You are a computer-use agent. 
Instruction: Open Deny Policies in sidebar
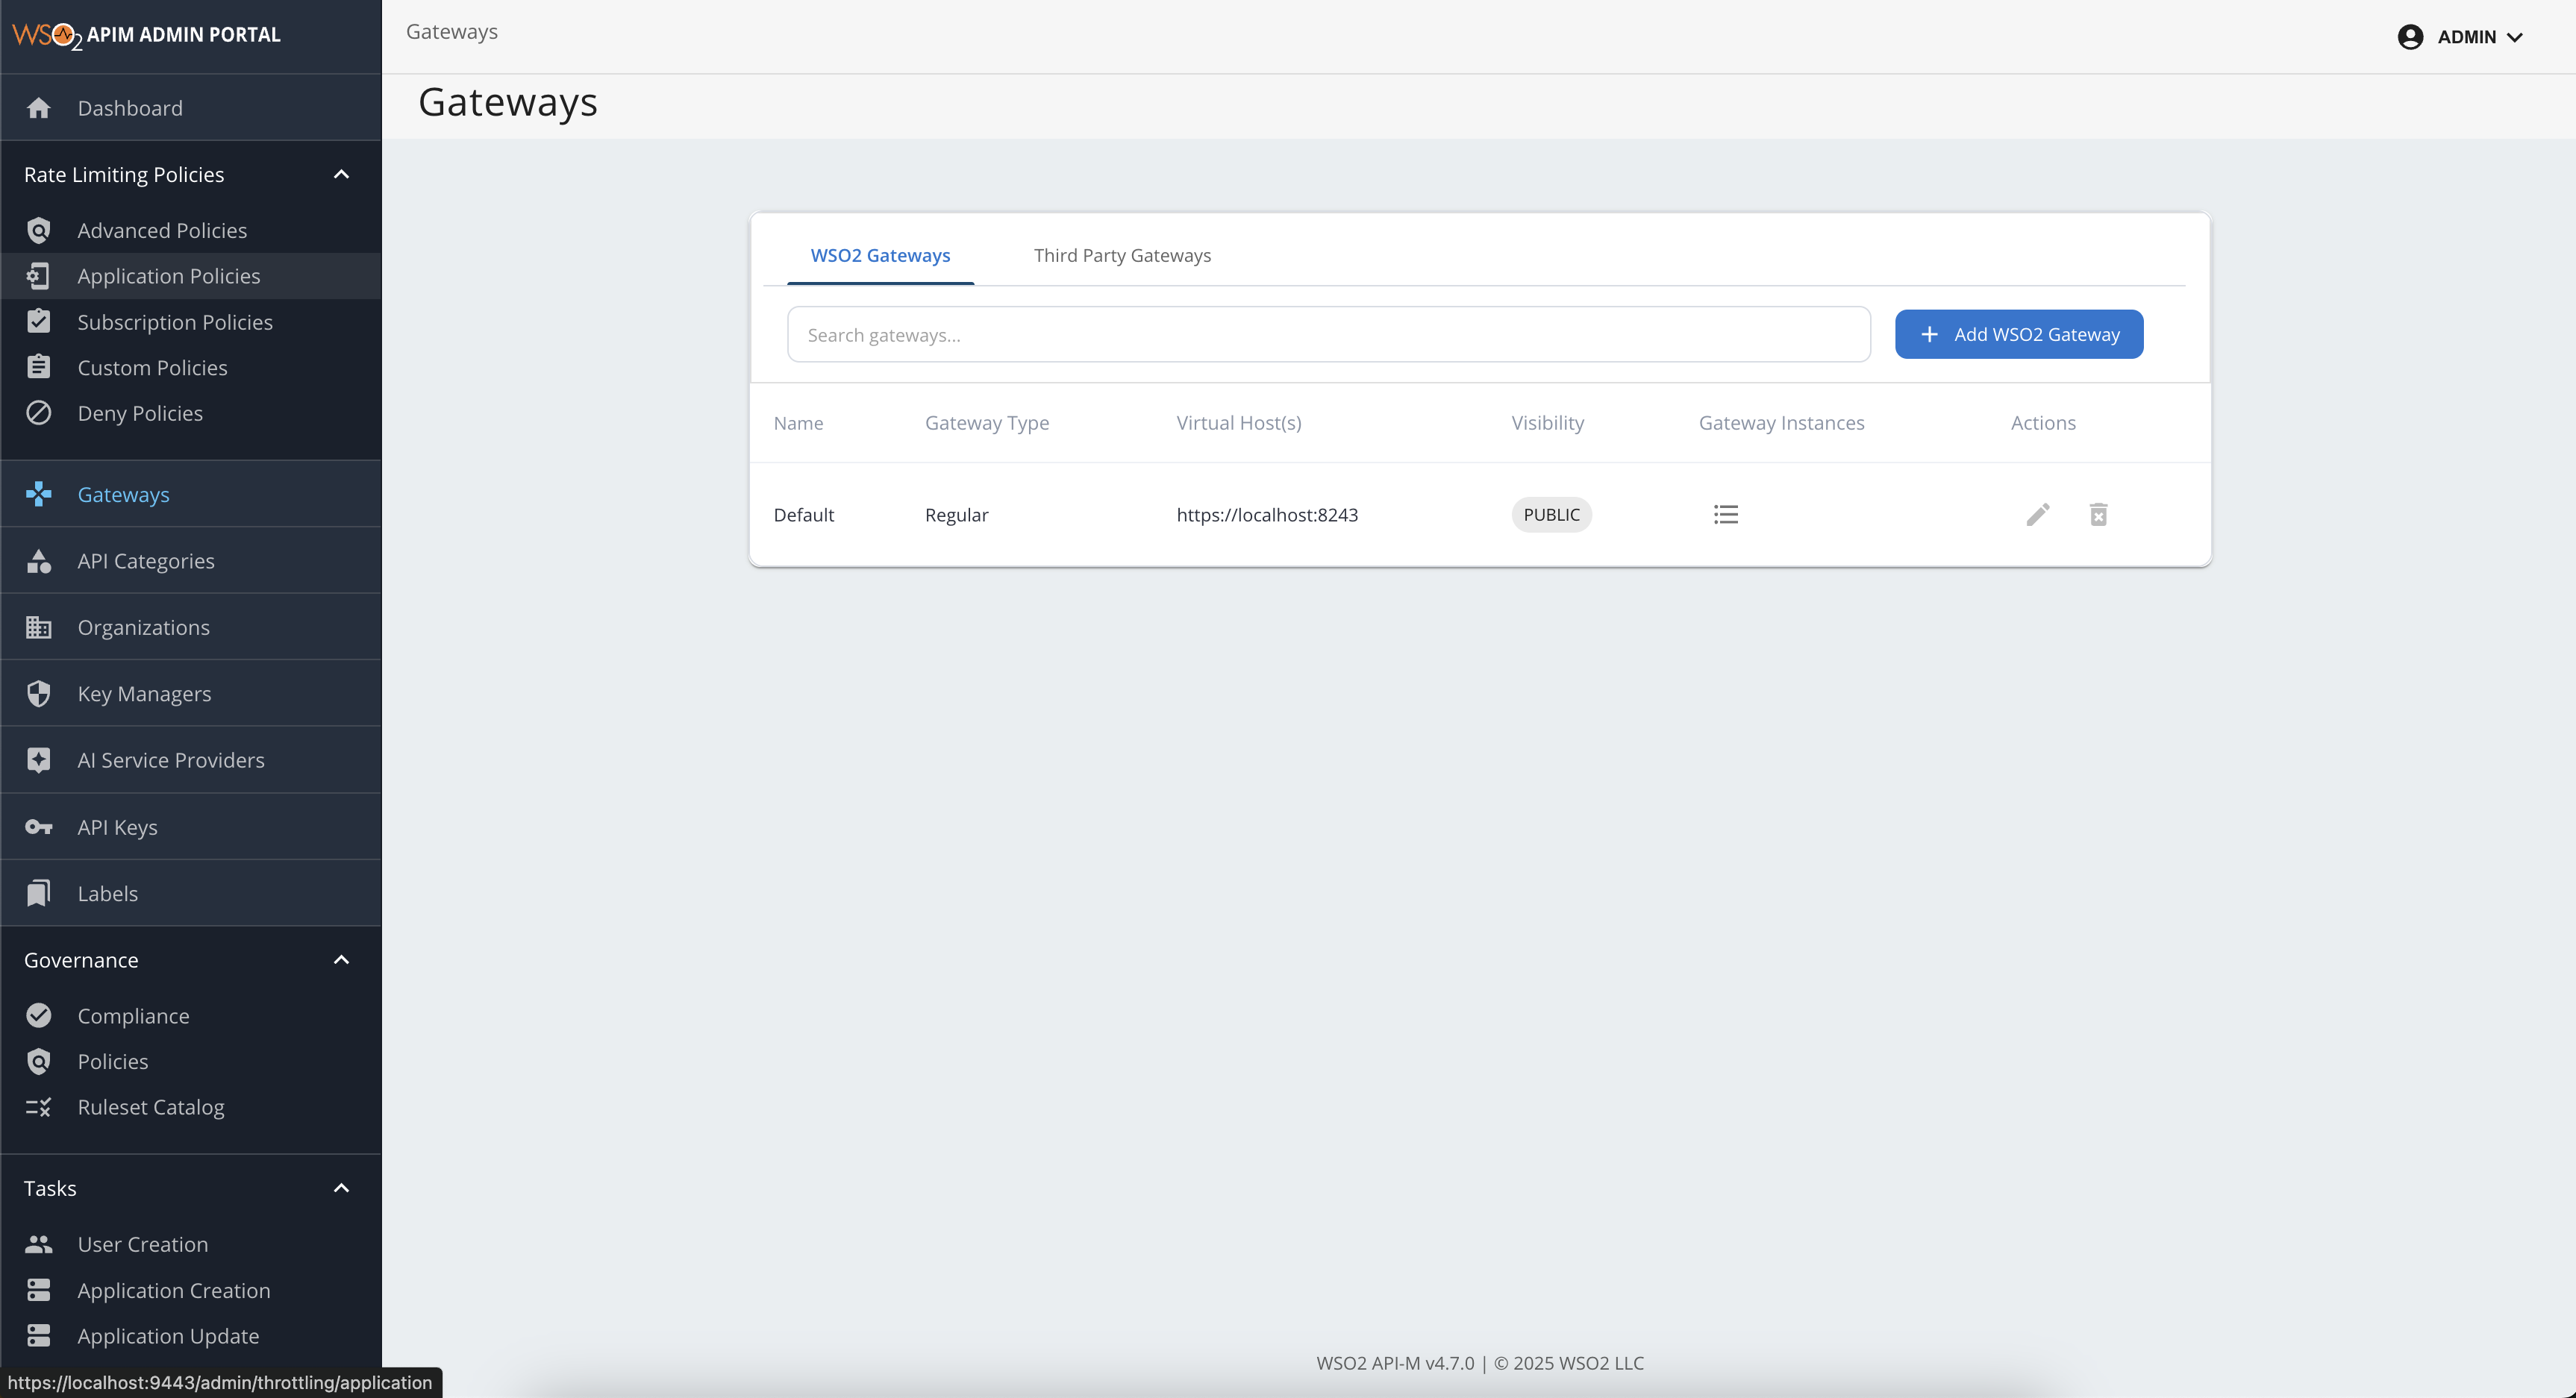191,413
